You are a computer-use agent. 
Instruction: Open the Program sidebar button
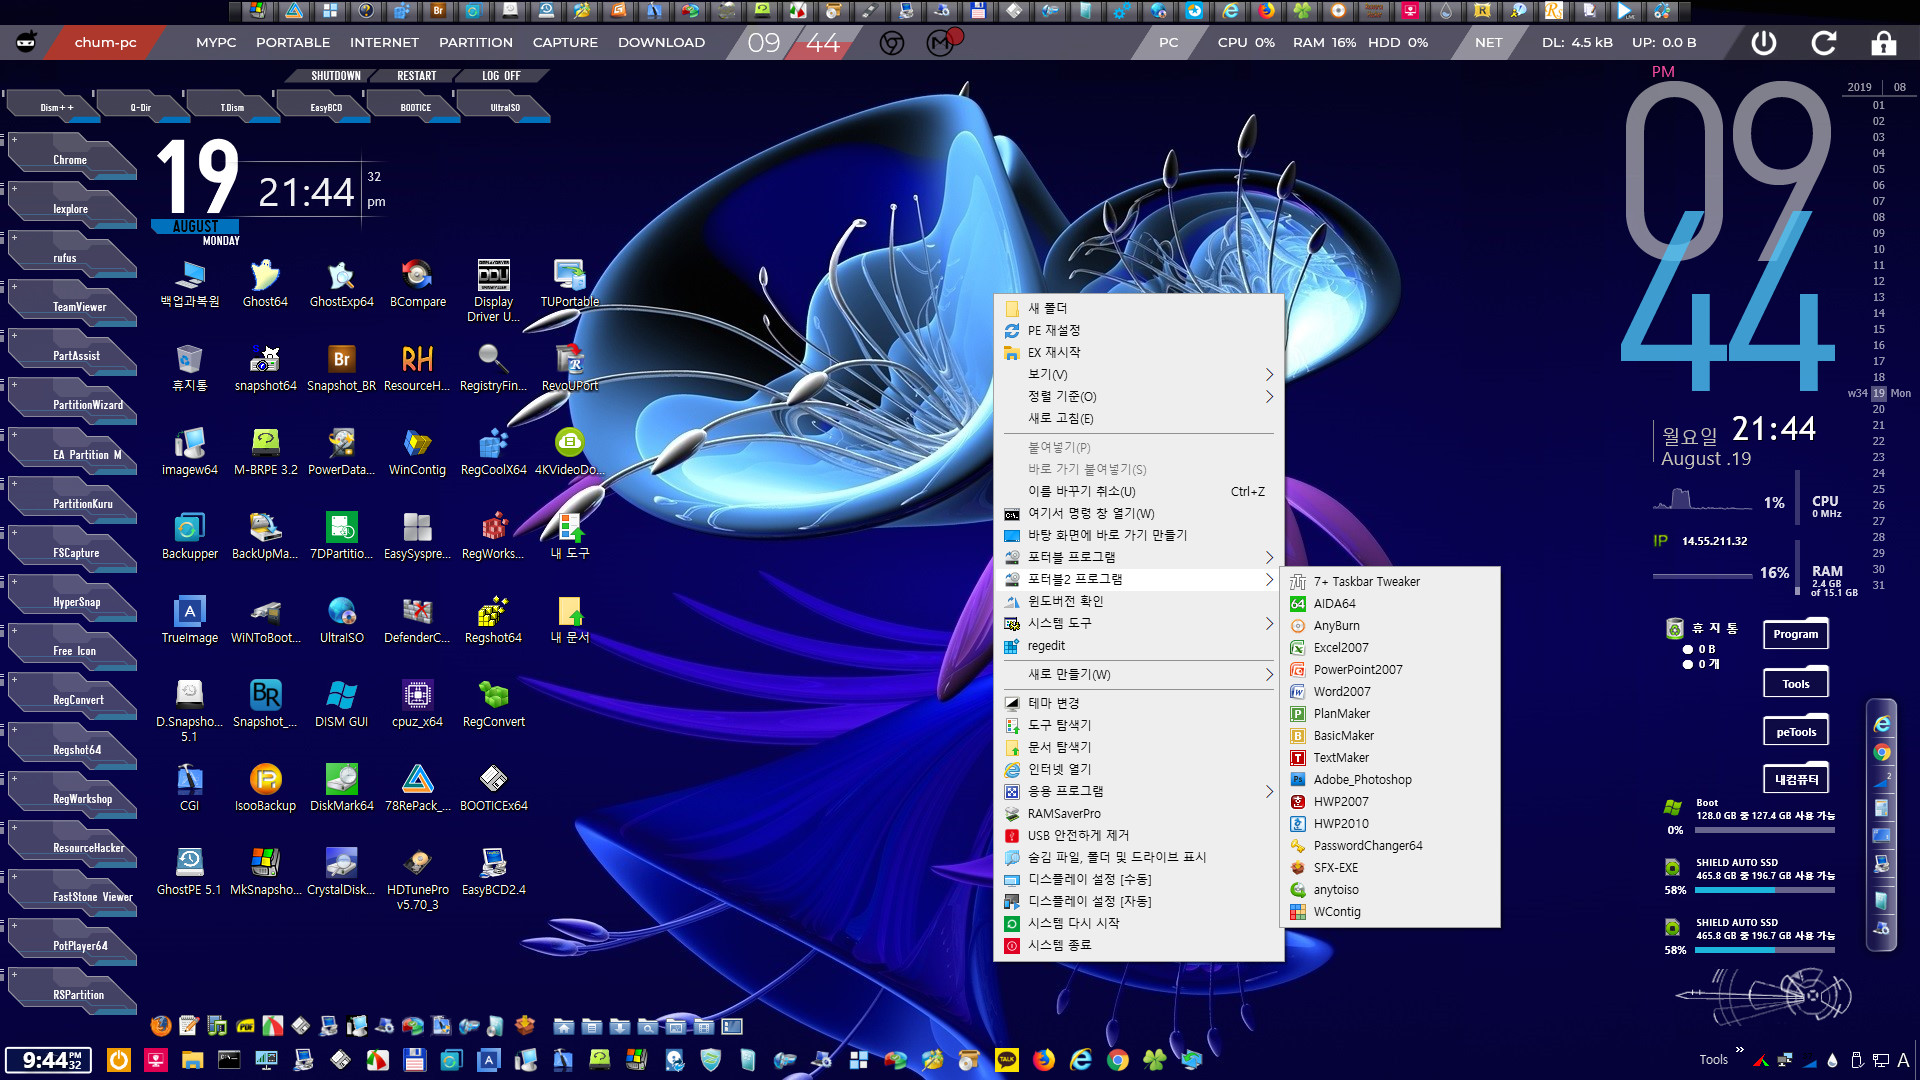tap(1795, 634)
